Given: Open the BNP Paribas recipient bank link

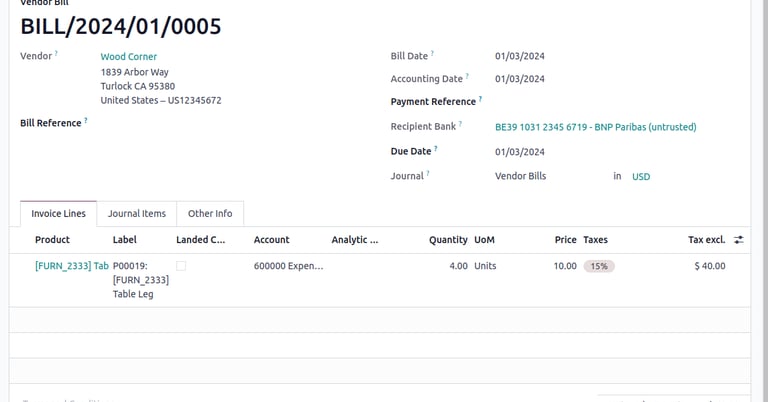Looking at the screenshot, I should point(595,128).
